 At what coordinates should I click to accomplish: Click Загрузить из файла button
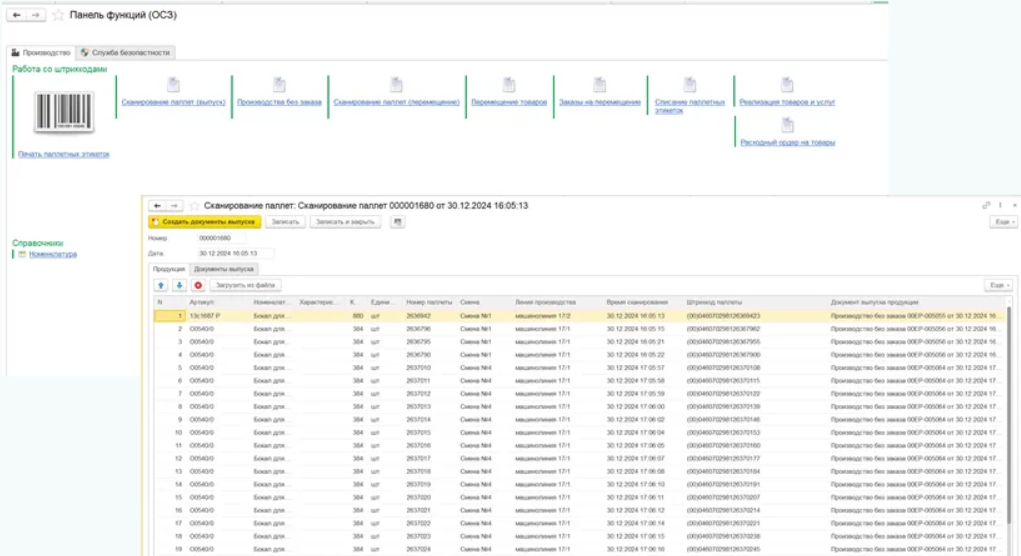(x=245, y=285)
